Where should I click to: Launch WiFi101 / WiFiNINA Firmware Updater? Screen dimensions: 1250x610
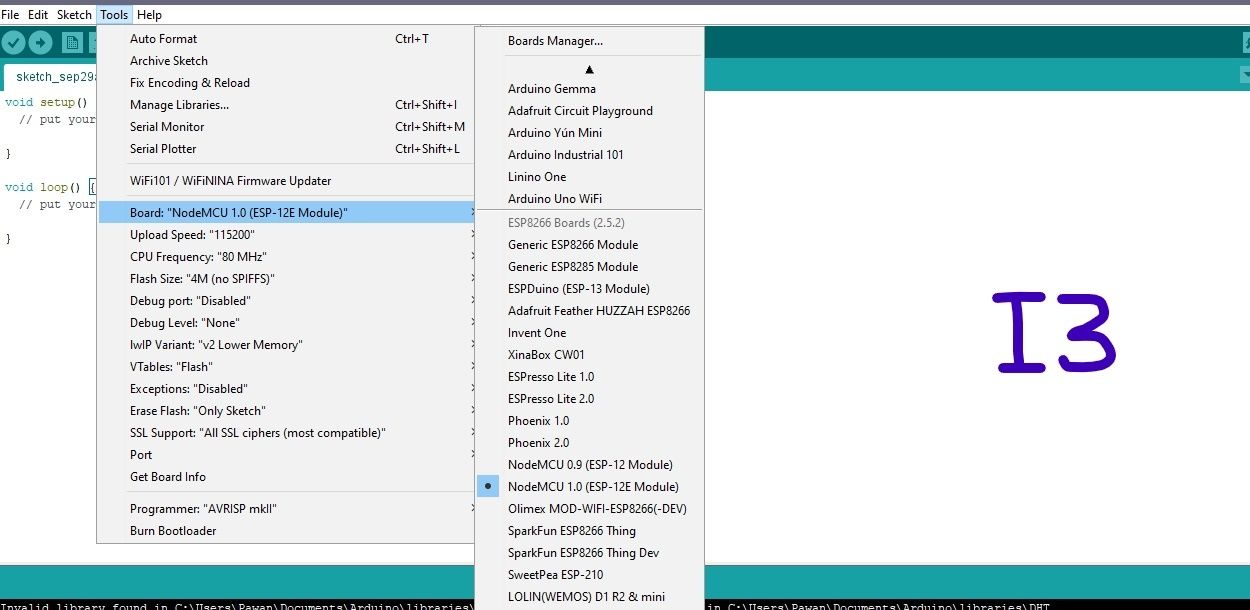pos(224,180)
